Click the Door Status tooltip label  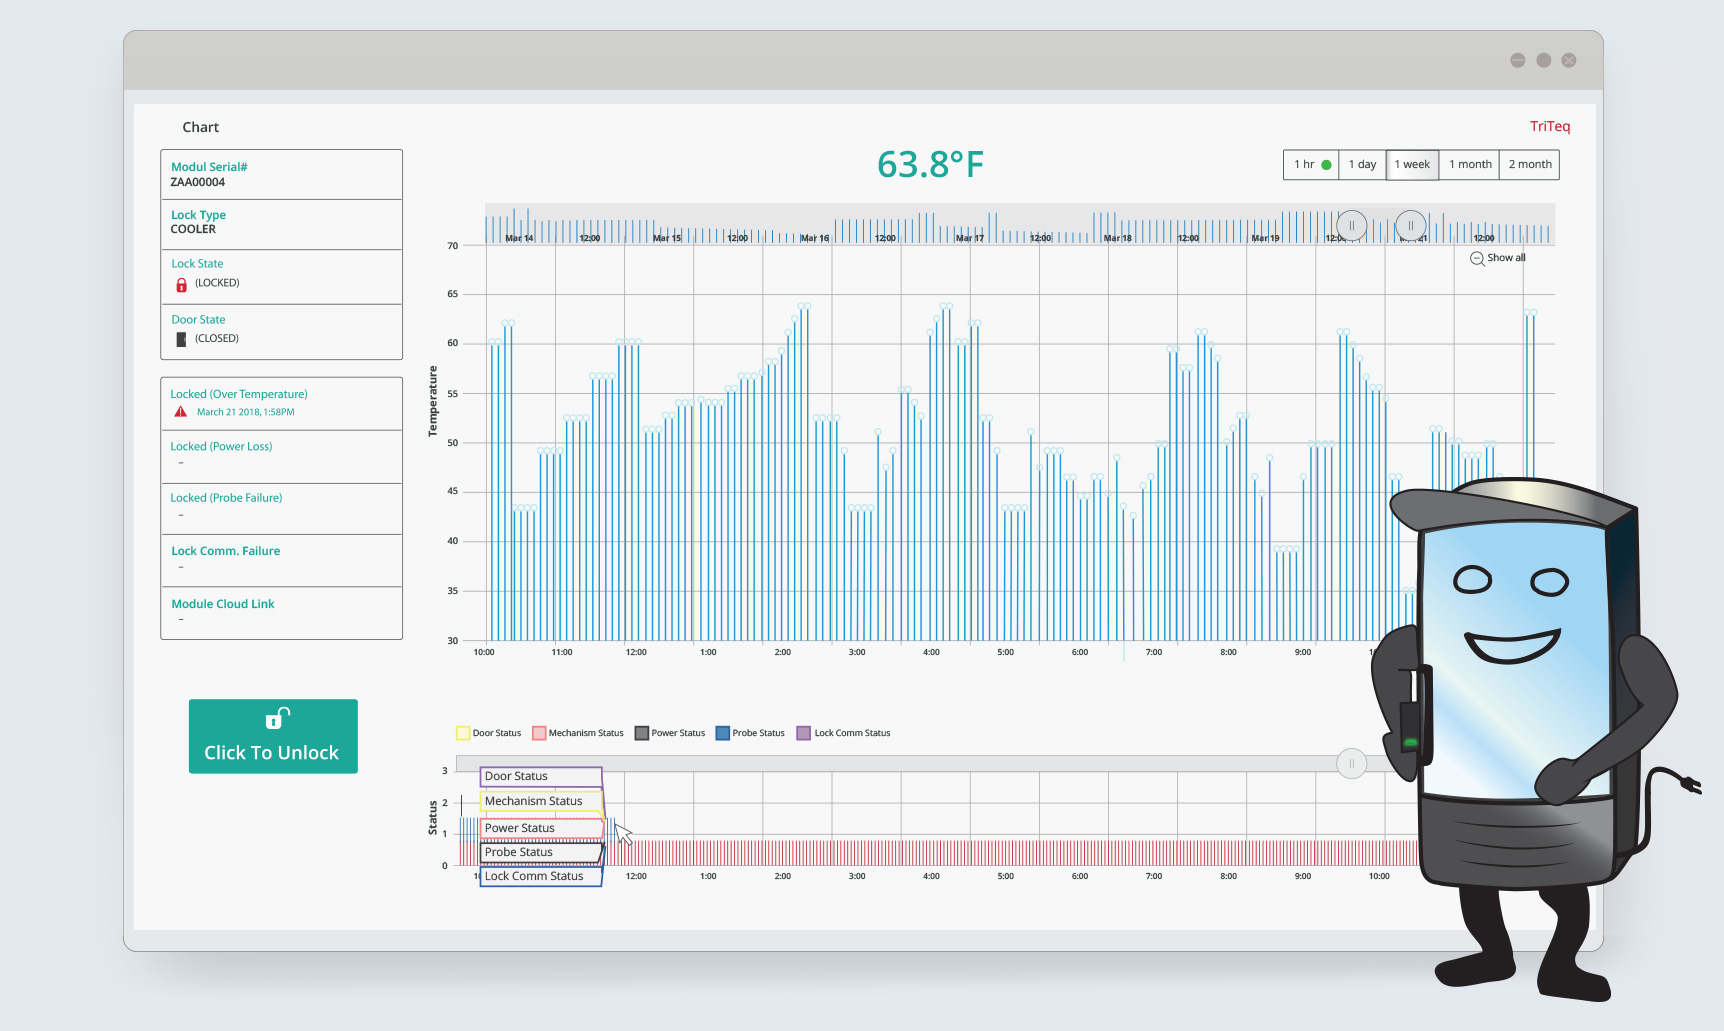click(x=541, y=776)
